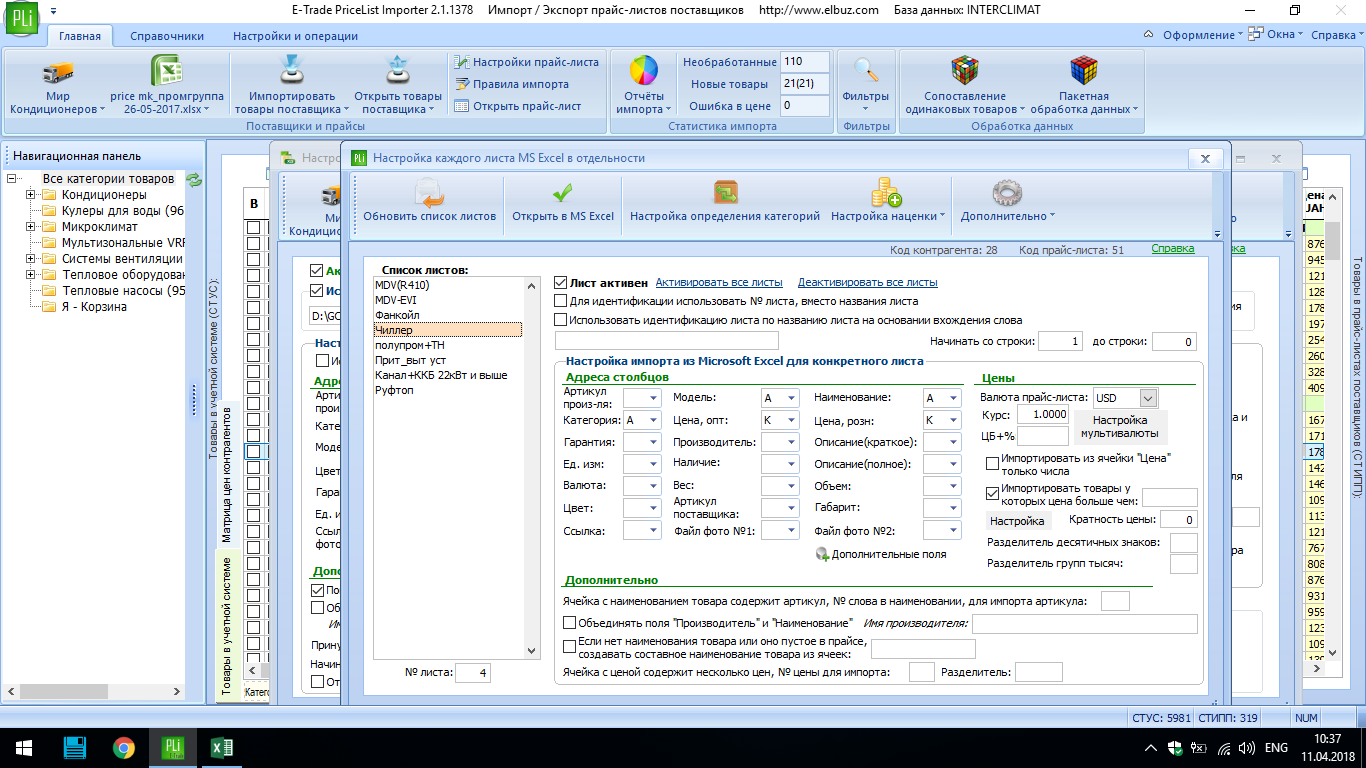Expand Системы вентиляции tree node

point(31,259)
